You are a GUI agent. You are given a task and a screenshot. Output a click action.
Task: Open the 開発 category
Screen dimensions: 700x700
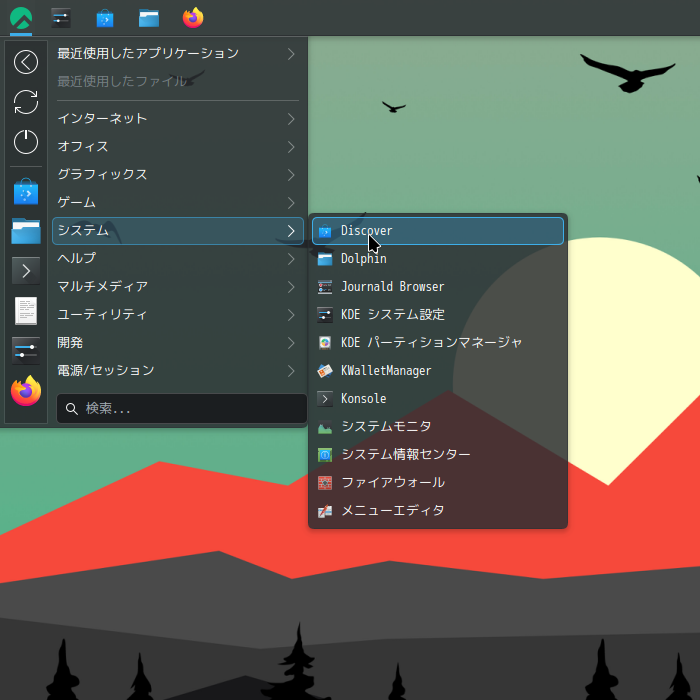[x=178, y=342]
